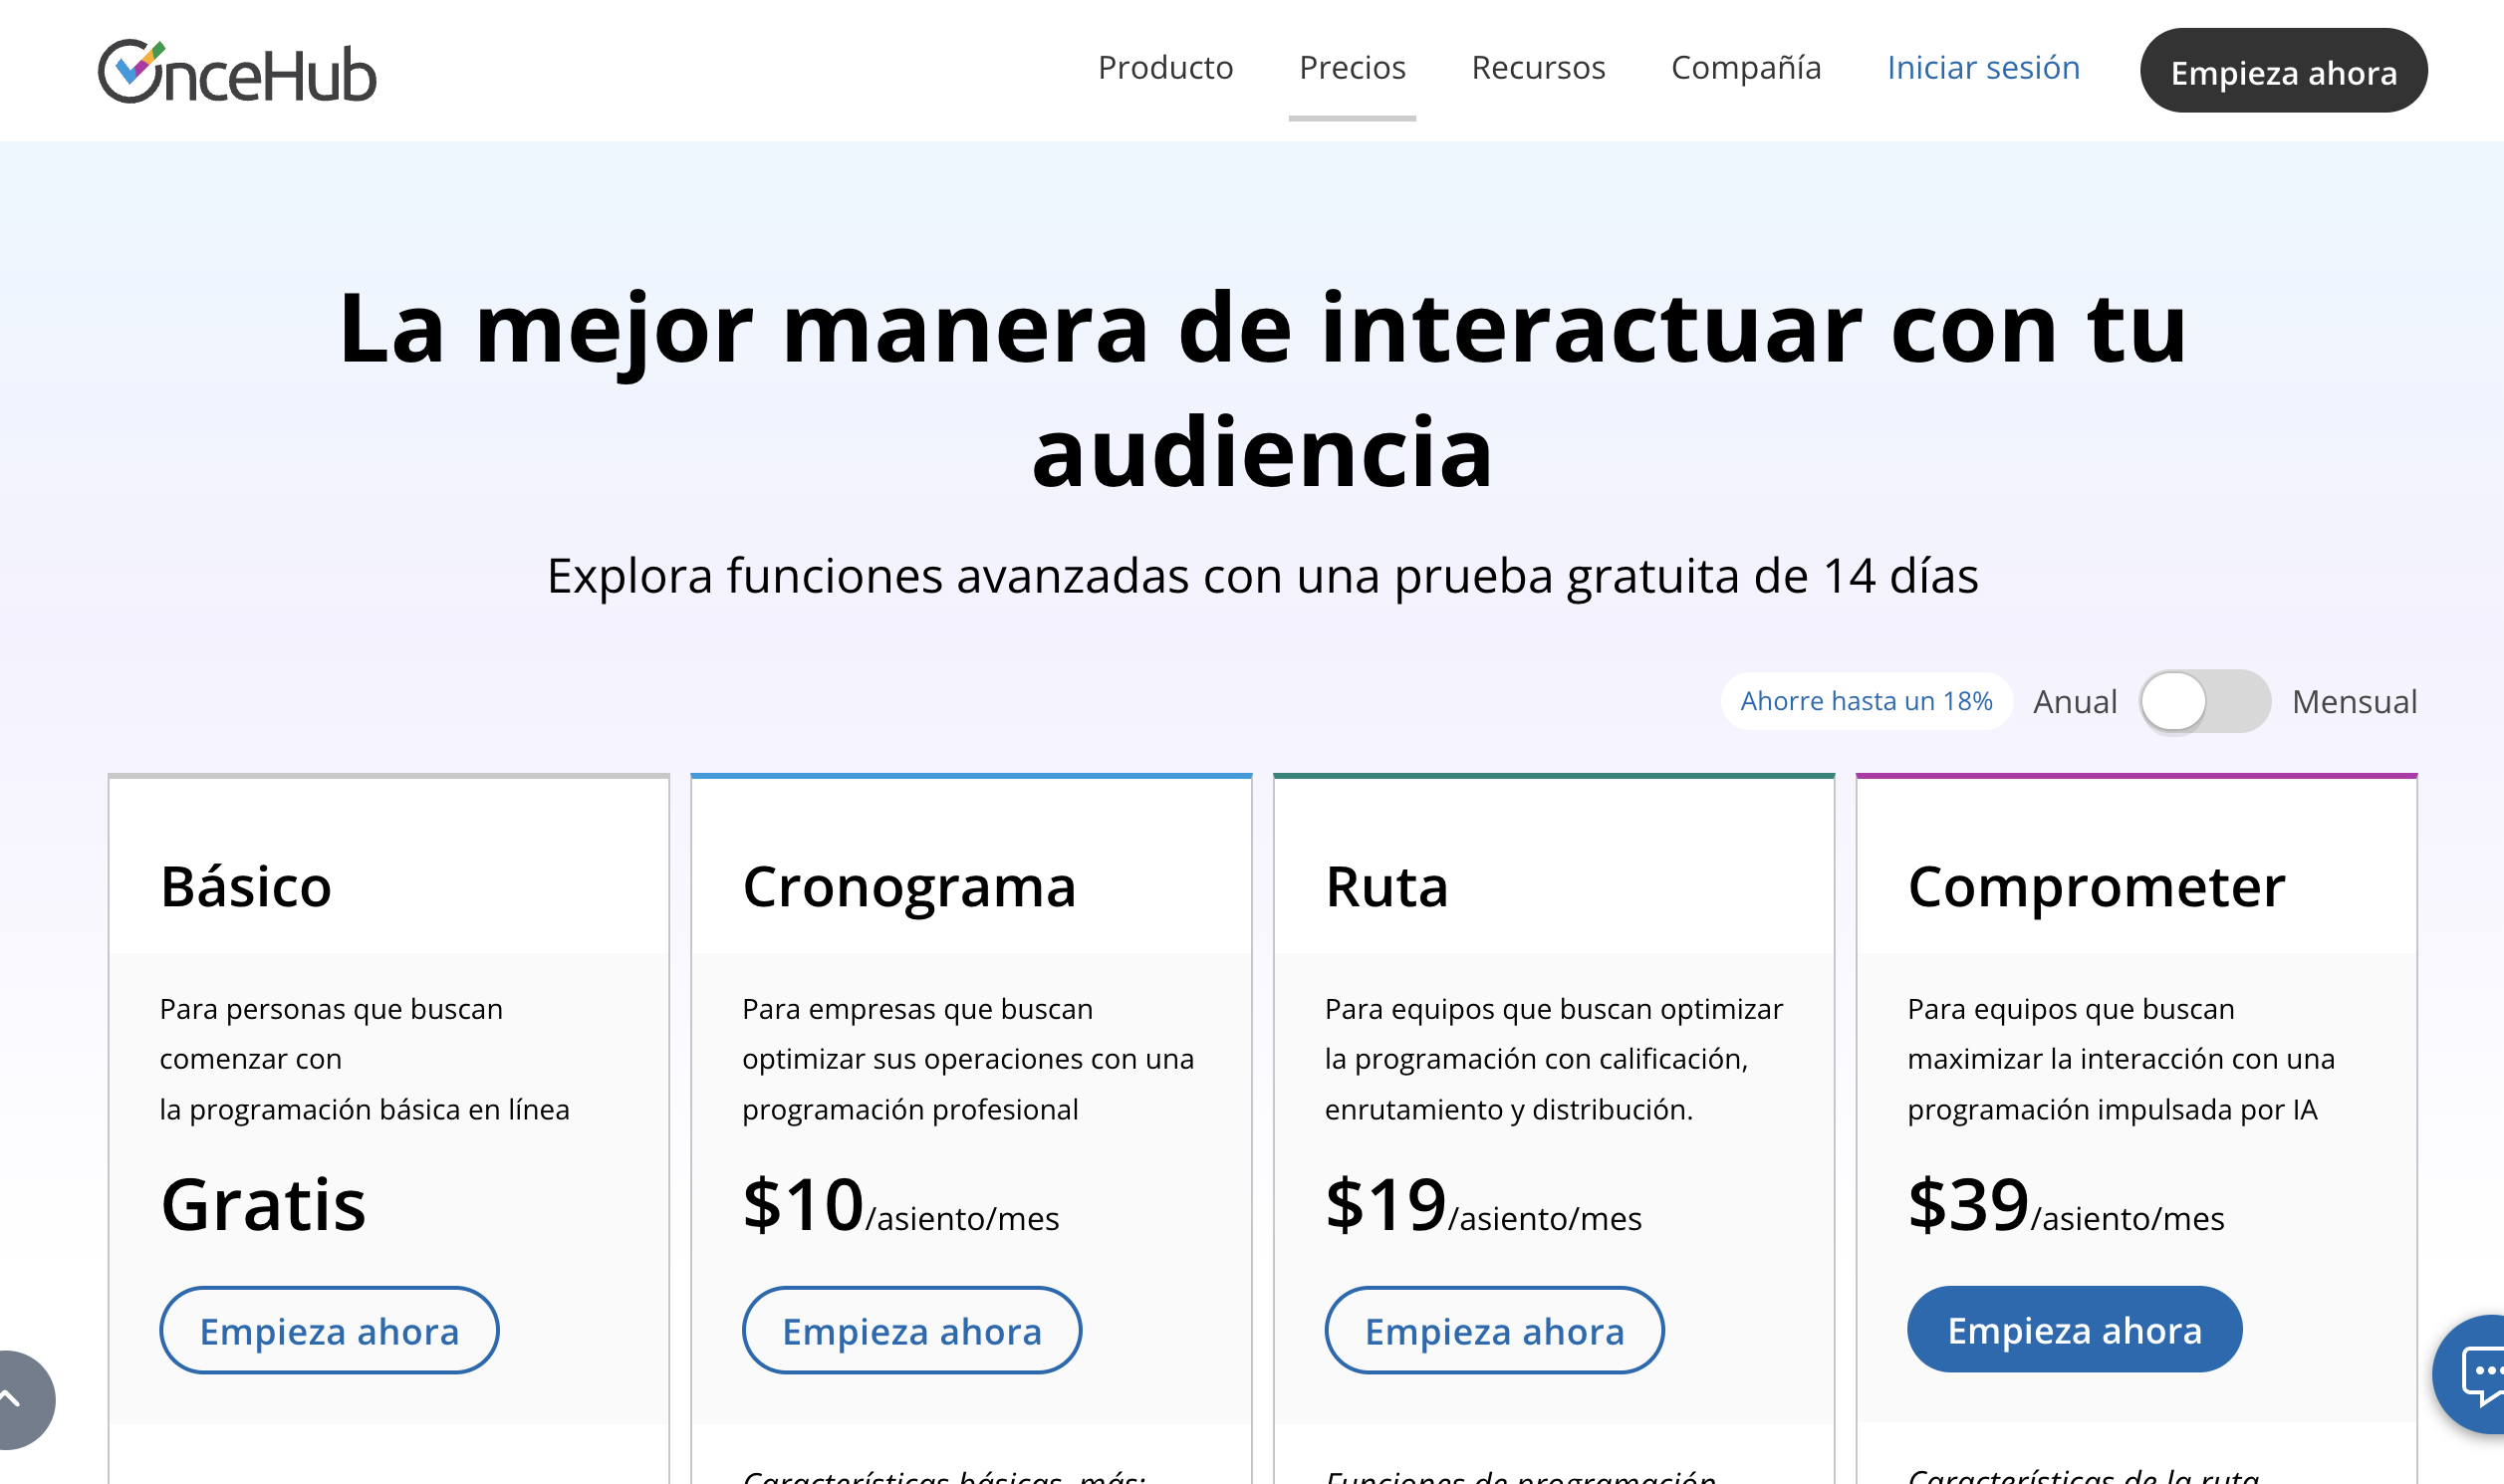Click the $39 price text
2504x1484 pixels.
(1968, 1205)
